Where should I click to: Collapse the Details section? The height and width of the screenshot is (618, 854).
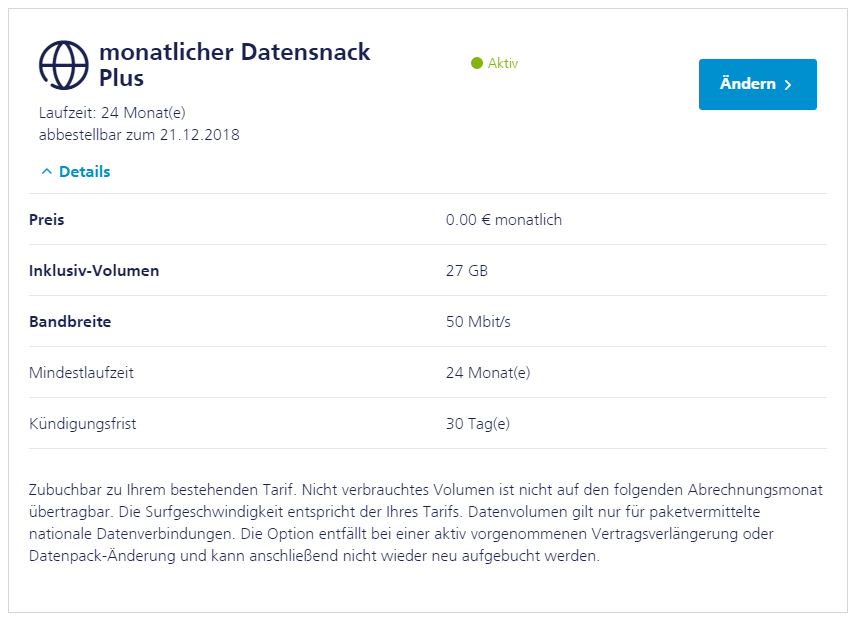point(76,172)
